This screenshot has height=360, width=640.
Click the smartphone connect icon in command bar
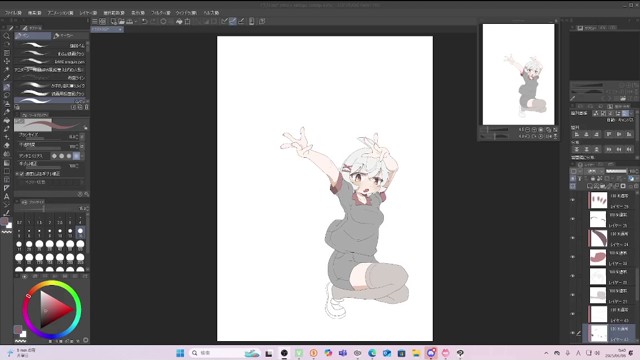(251, 21)
